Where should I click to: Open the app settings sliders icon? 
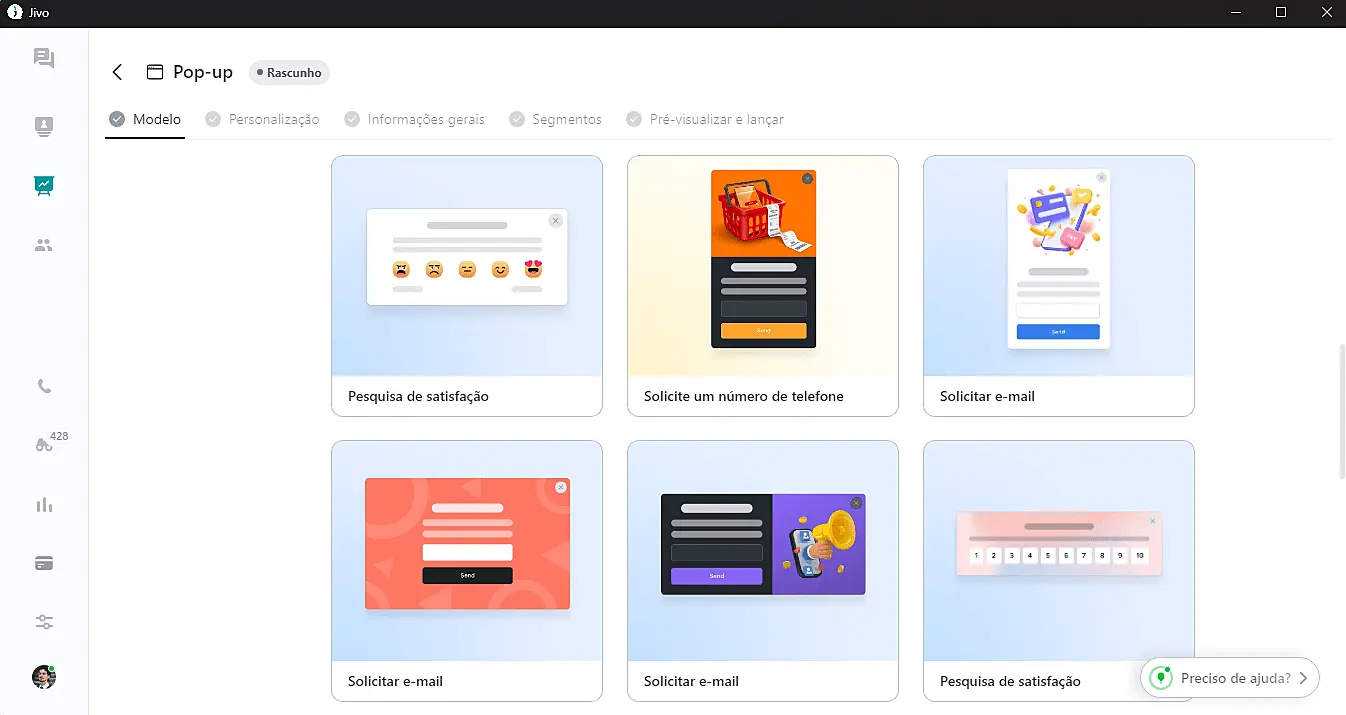(x=43, y=621)
